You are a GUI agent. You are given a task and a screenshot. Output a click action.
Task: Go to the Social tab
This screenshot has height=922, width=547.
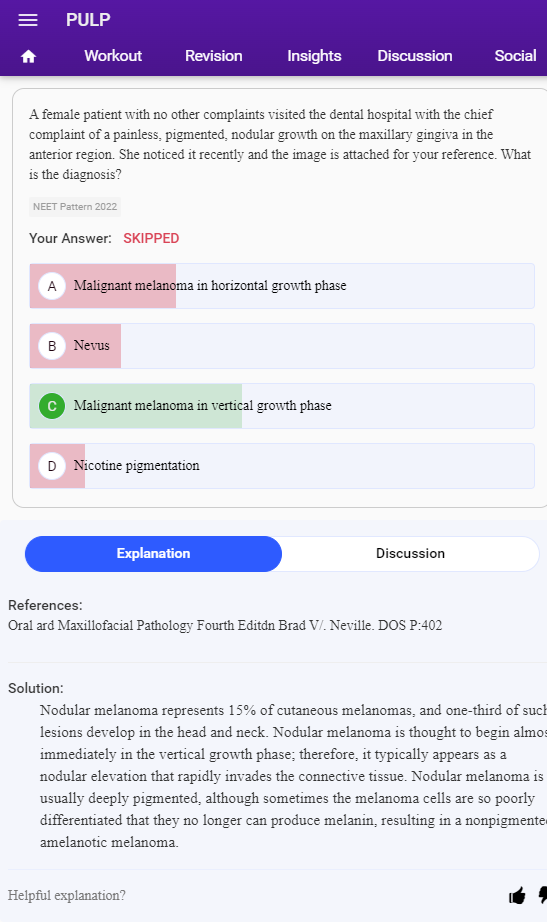point(515,56)
